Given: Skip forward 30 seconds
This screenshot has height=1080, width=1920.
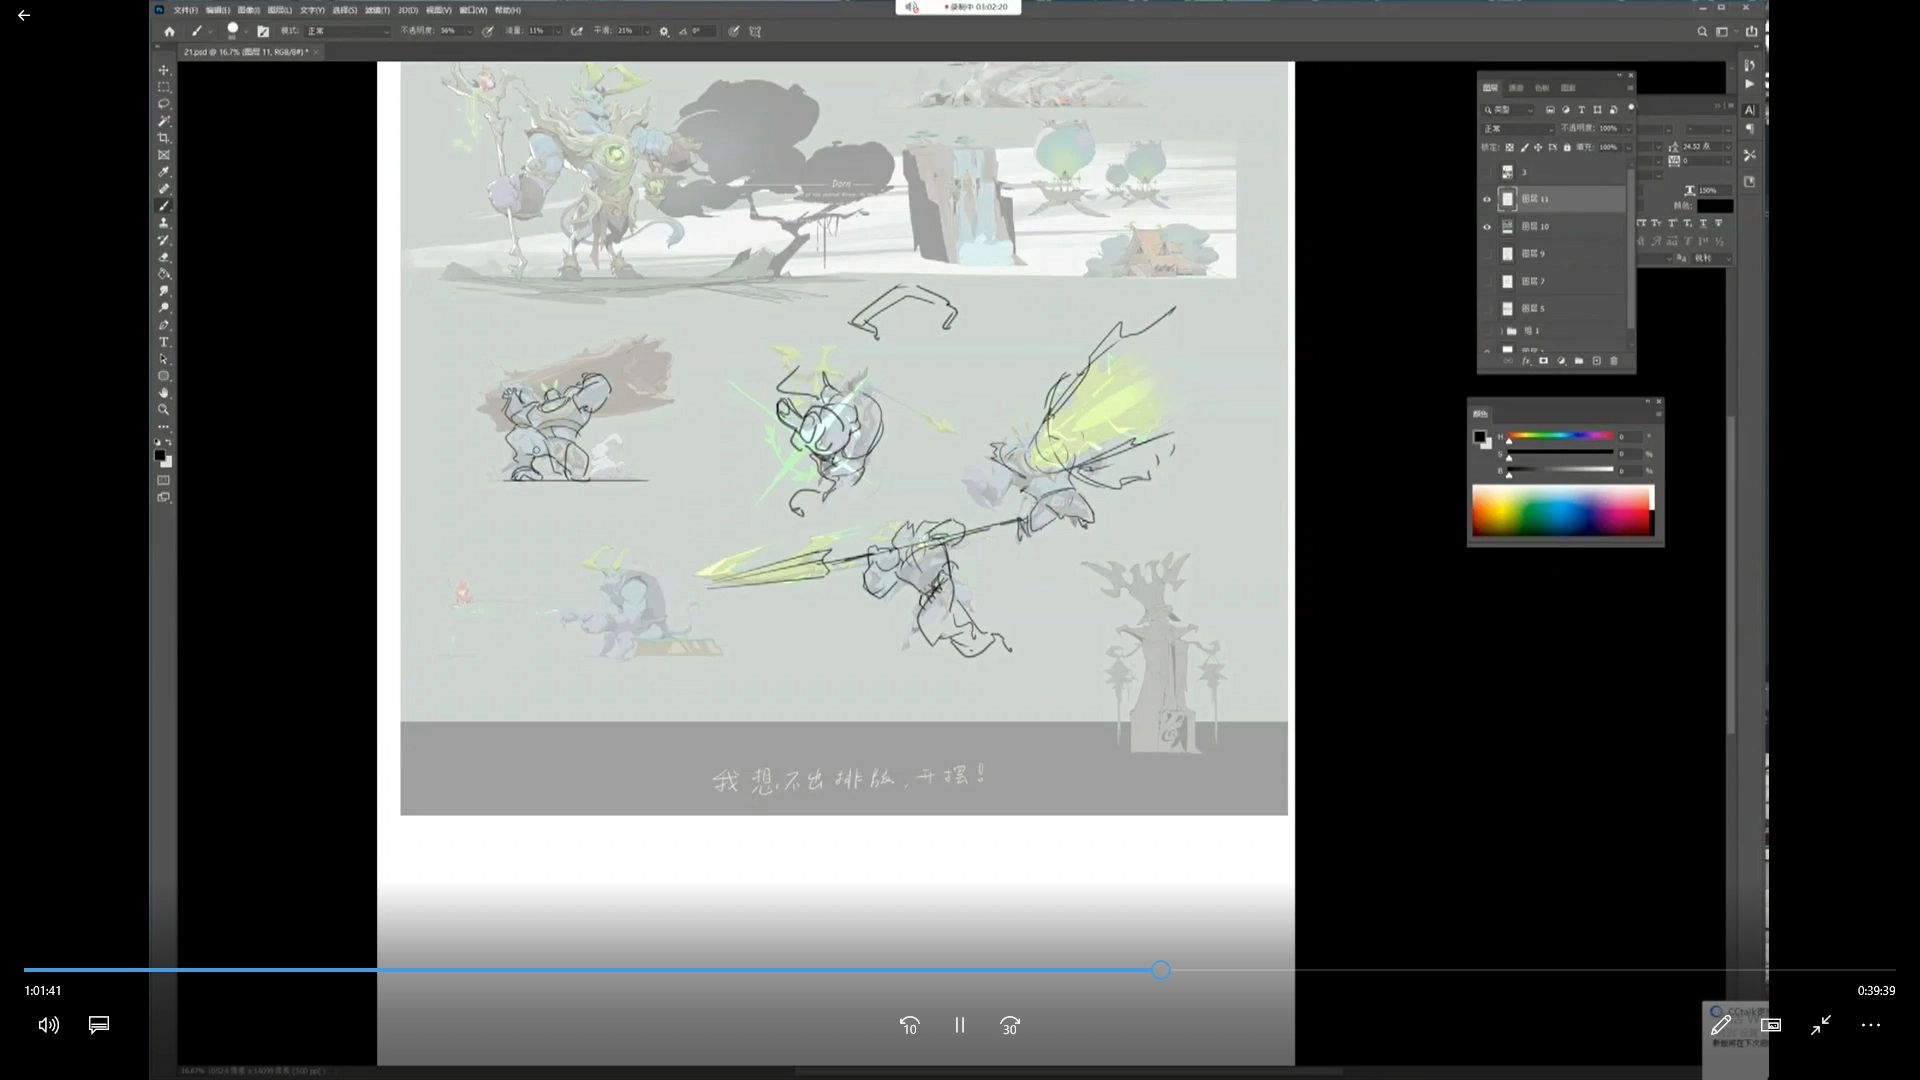Looking at the screenshot, I should [x=1010, y=1025].
